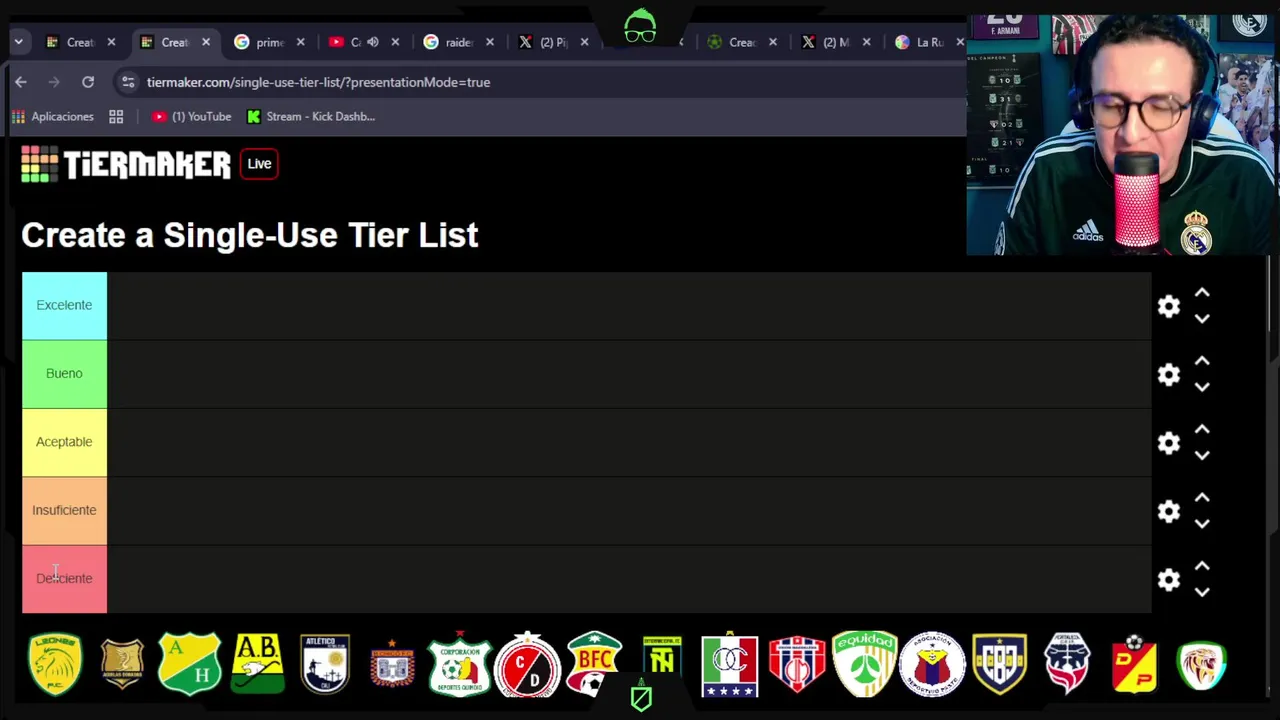The height and width of the screenshot is (720, 1280).
Task: Open the tab search dropdown chevron
Action: coord(18,42)
